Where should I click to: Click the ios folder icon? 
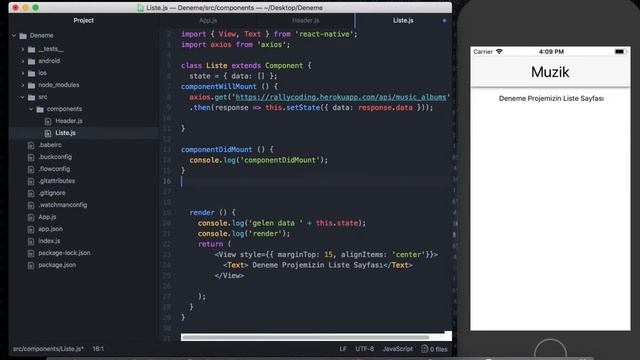(31, 73)
